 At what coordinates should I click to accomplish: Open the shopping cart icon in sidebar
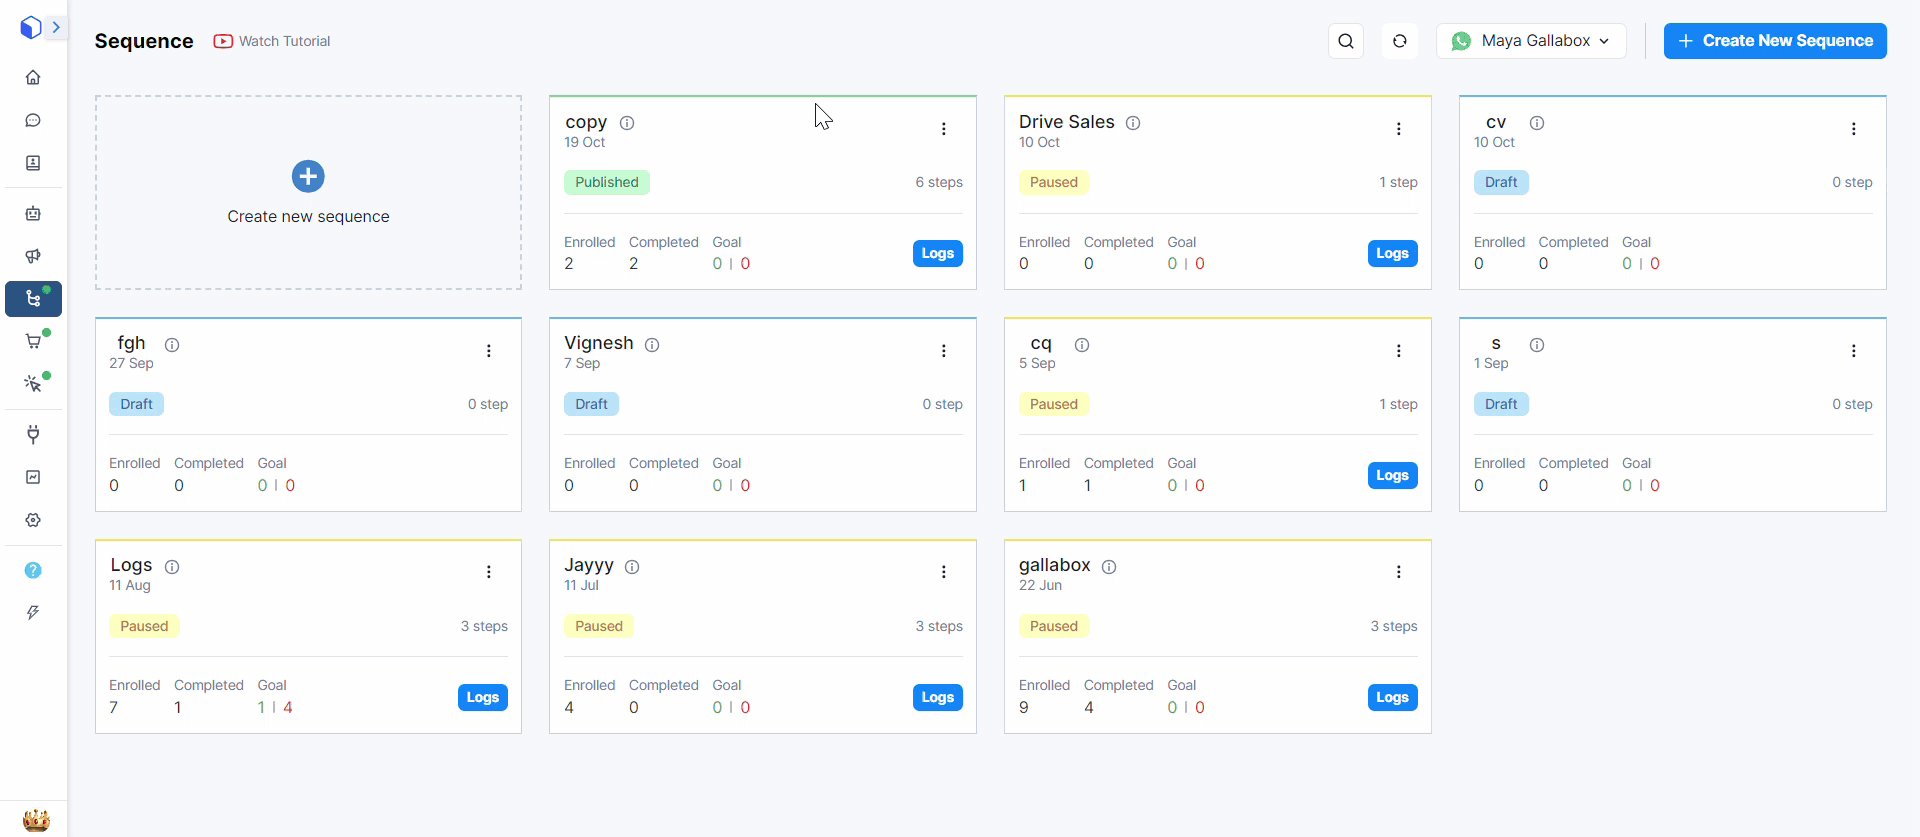tap(33, 341)
